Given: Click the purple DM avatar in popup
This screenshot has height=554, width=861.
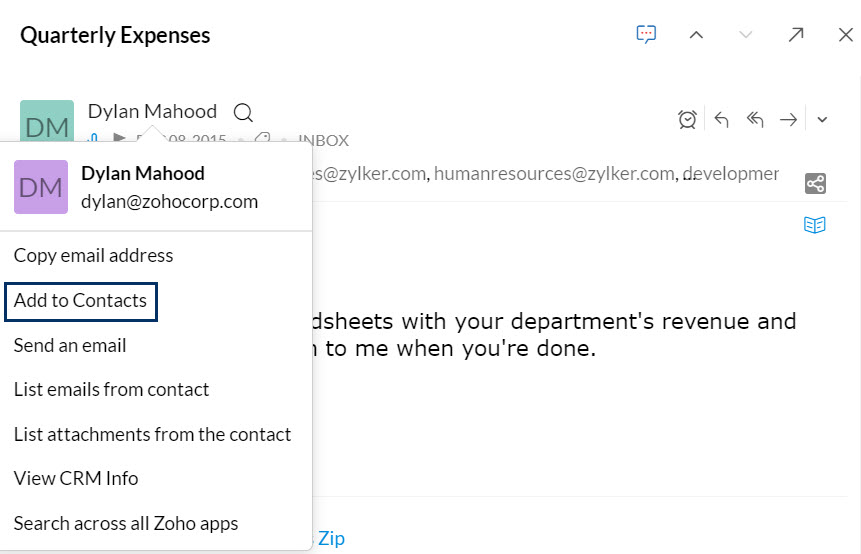Looking at the screenshot, I should coord(41,187).
